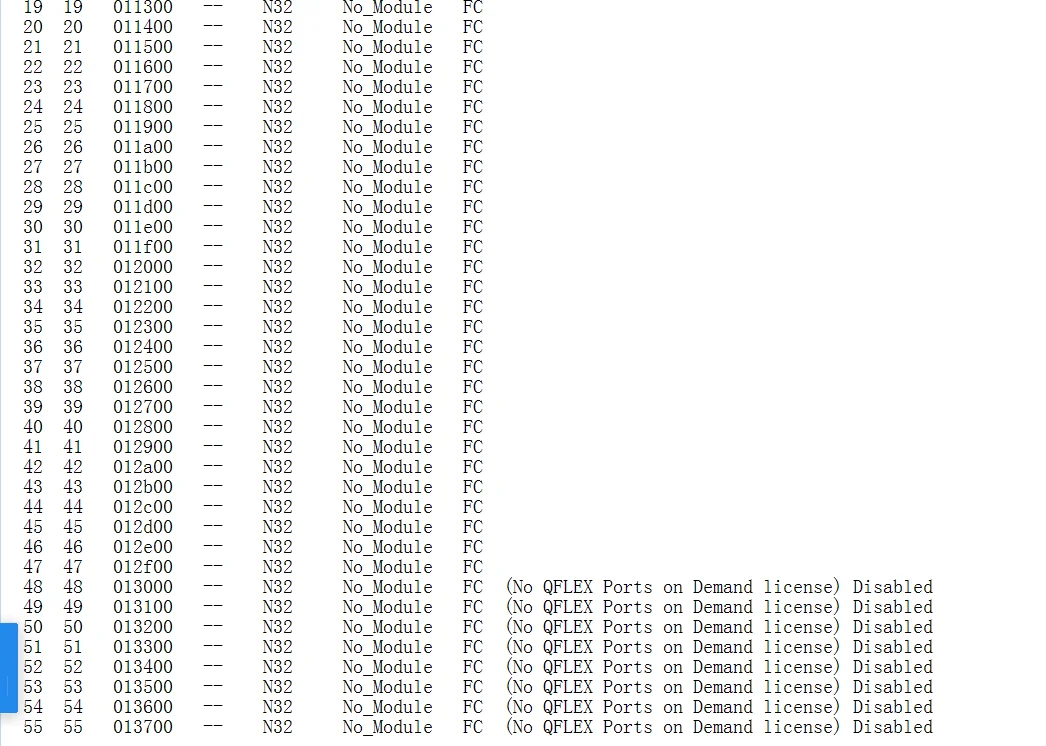This screenshot has height=746, width=1046.
Task: Click 'Disabled' status on port 55 row
Action: click(x=893, y=727)
